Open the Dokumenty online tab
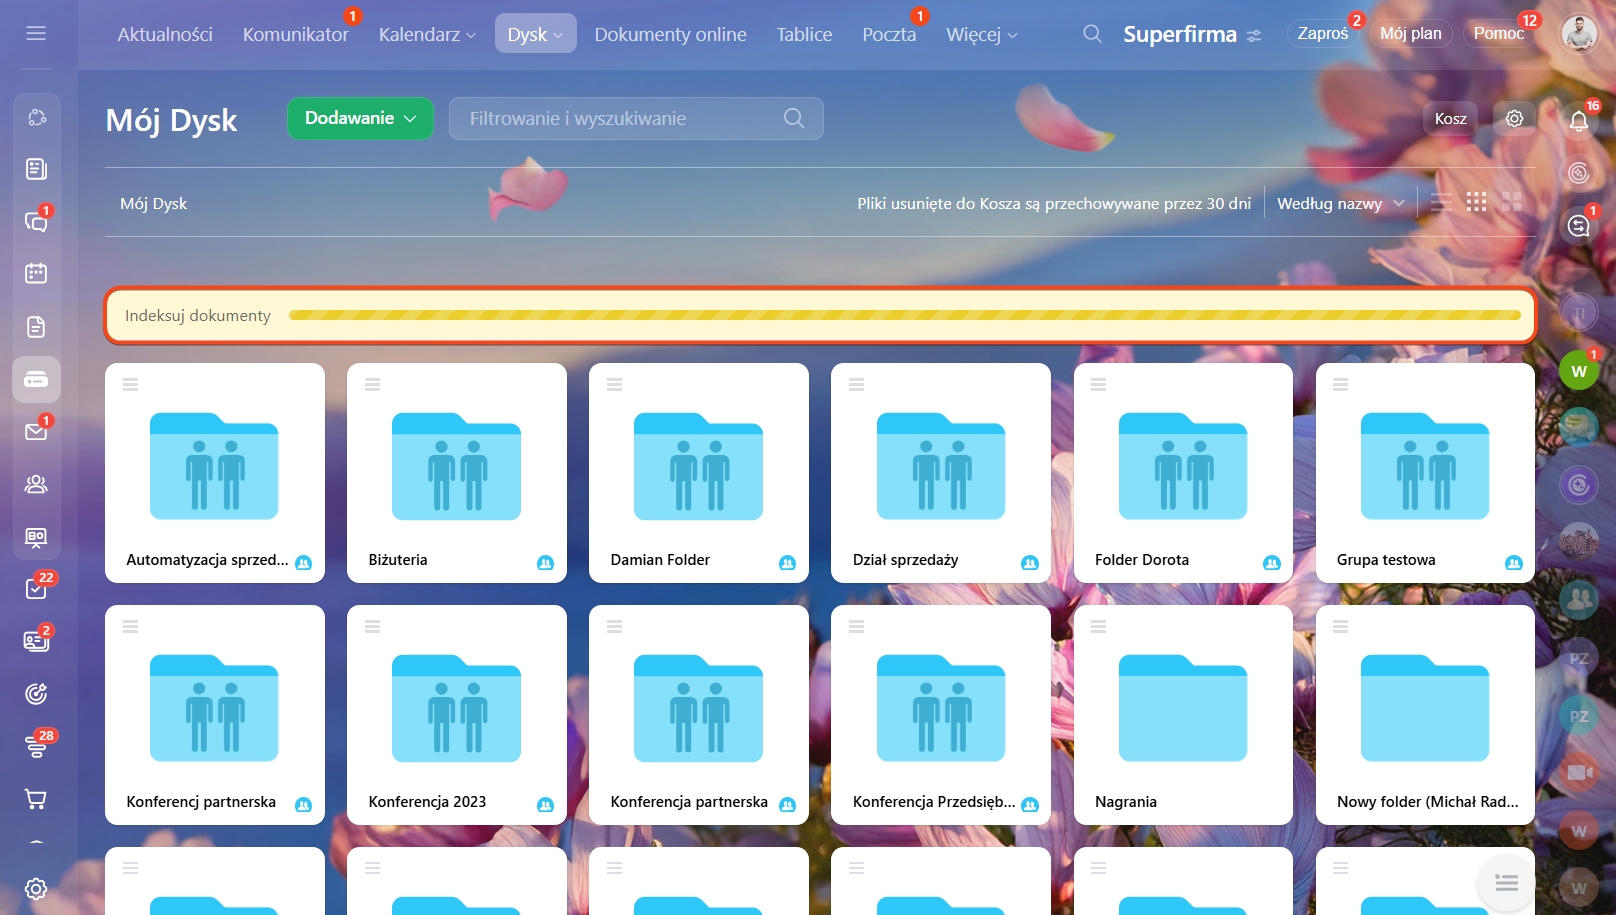This screenshot has width=1616, height=915. coord(670,34)
